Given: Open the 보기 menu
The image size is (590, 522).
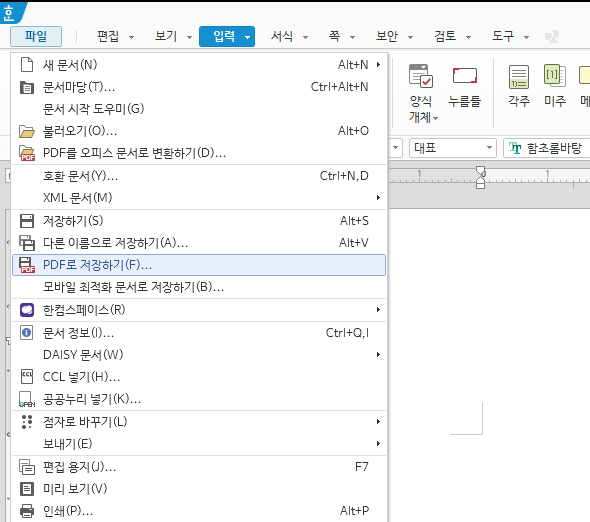Looking at the screenshot, I should (166, 36).
